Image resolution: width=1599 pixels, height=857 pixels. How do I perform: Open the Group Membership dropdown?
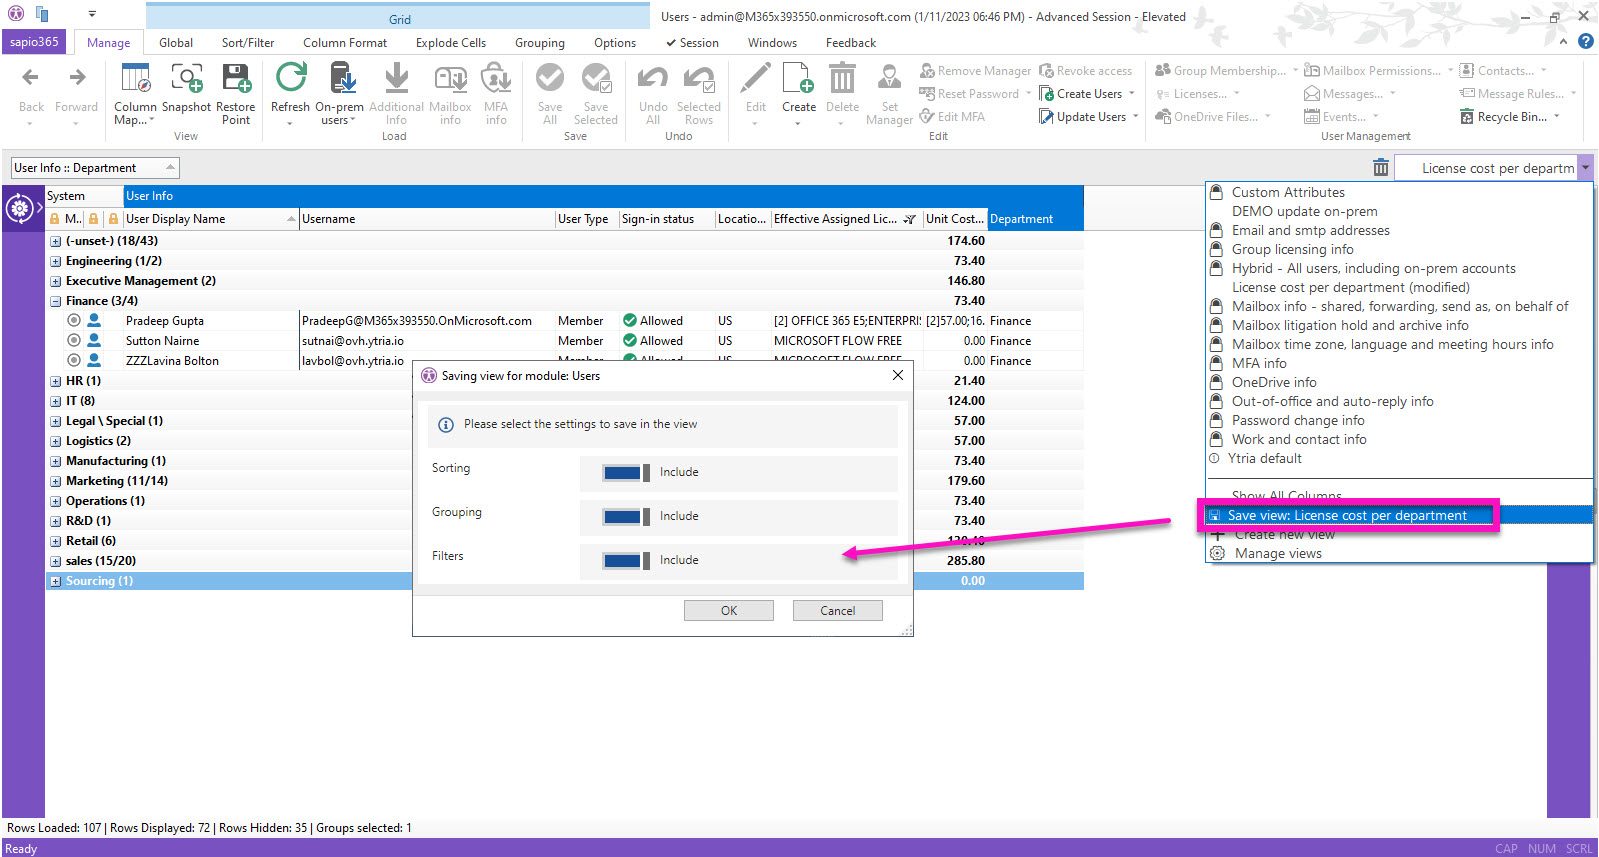[x=1227, y=71]
